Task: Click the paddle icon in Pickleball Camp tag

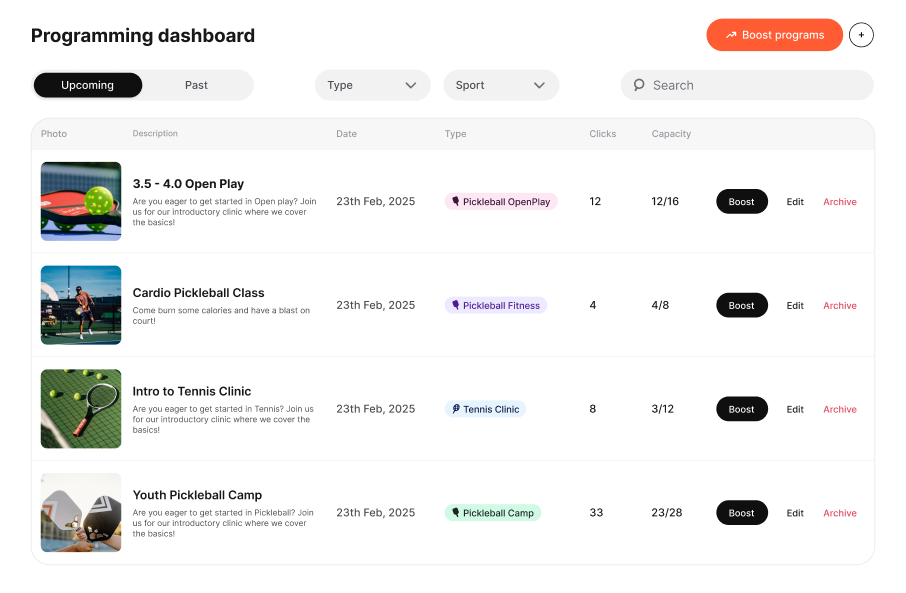Action: 455,513
